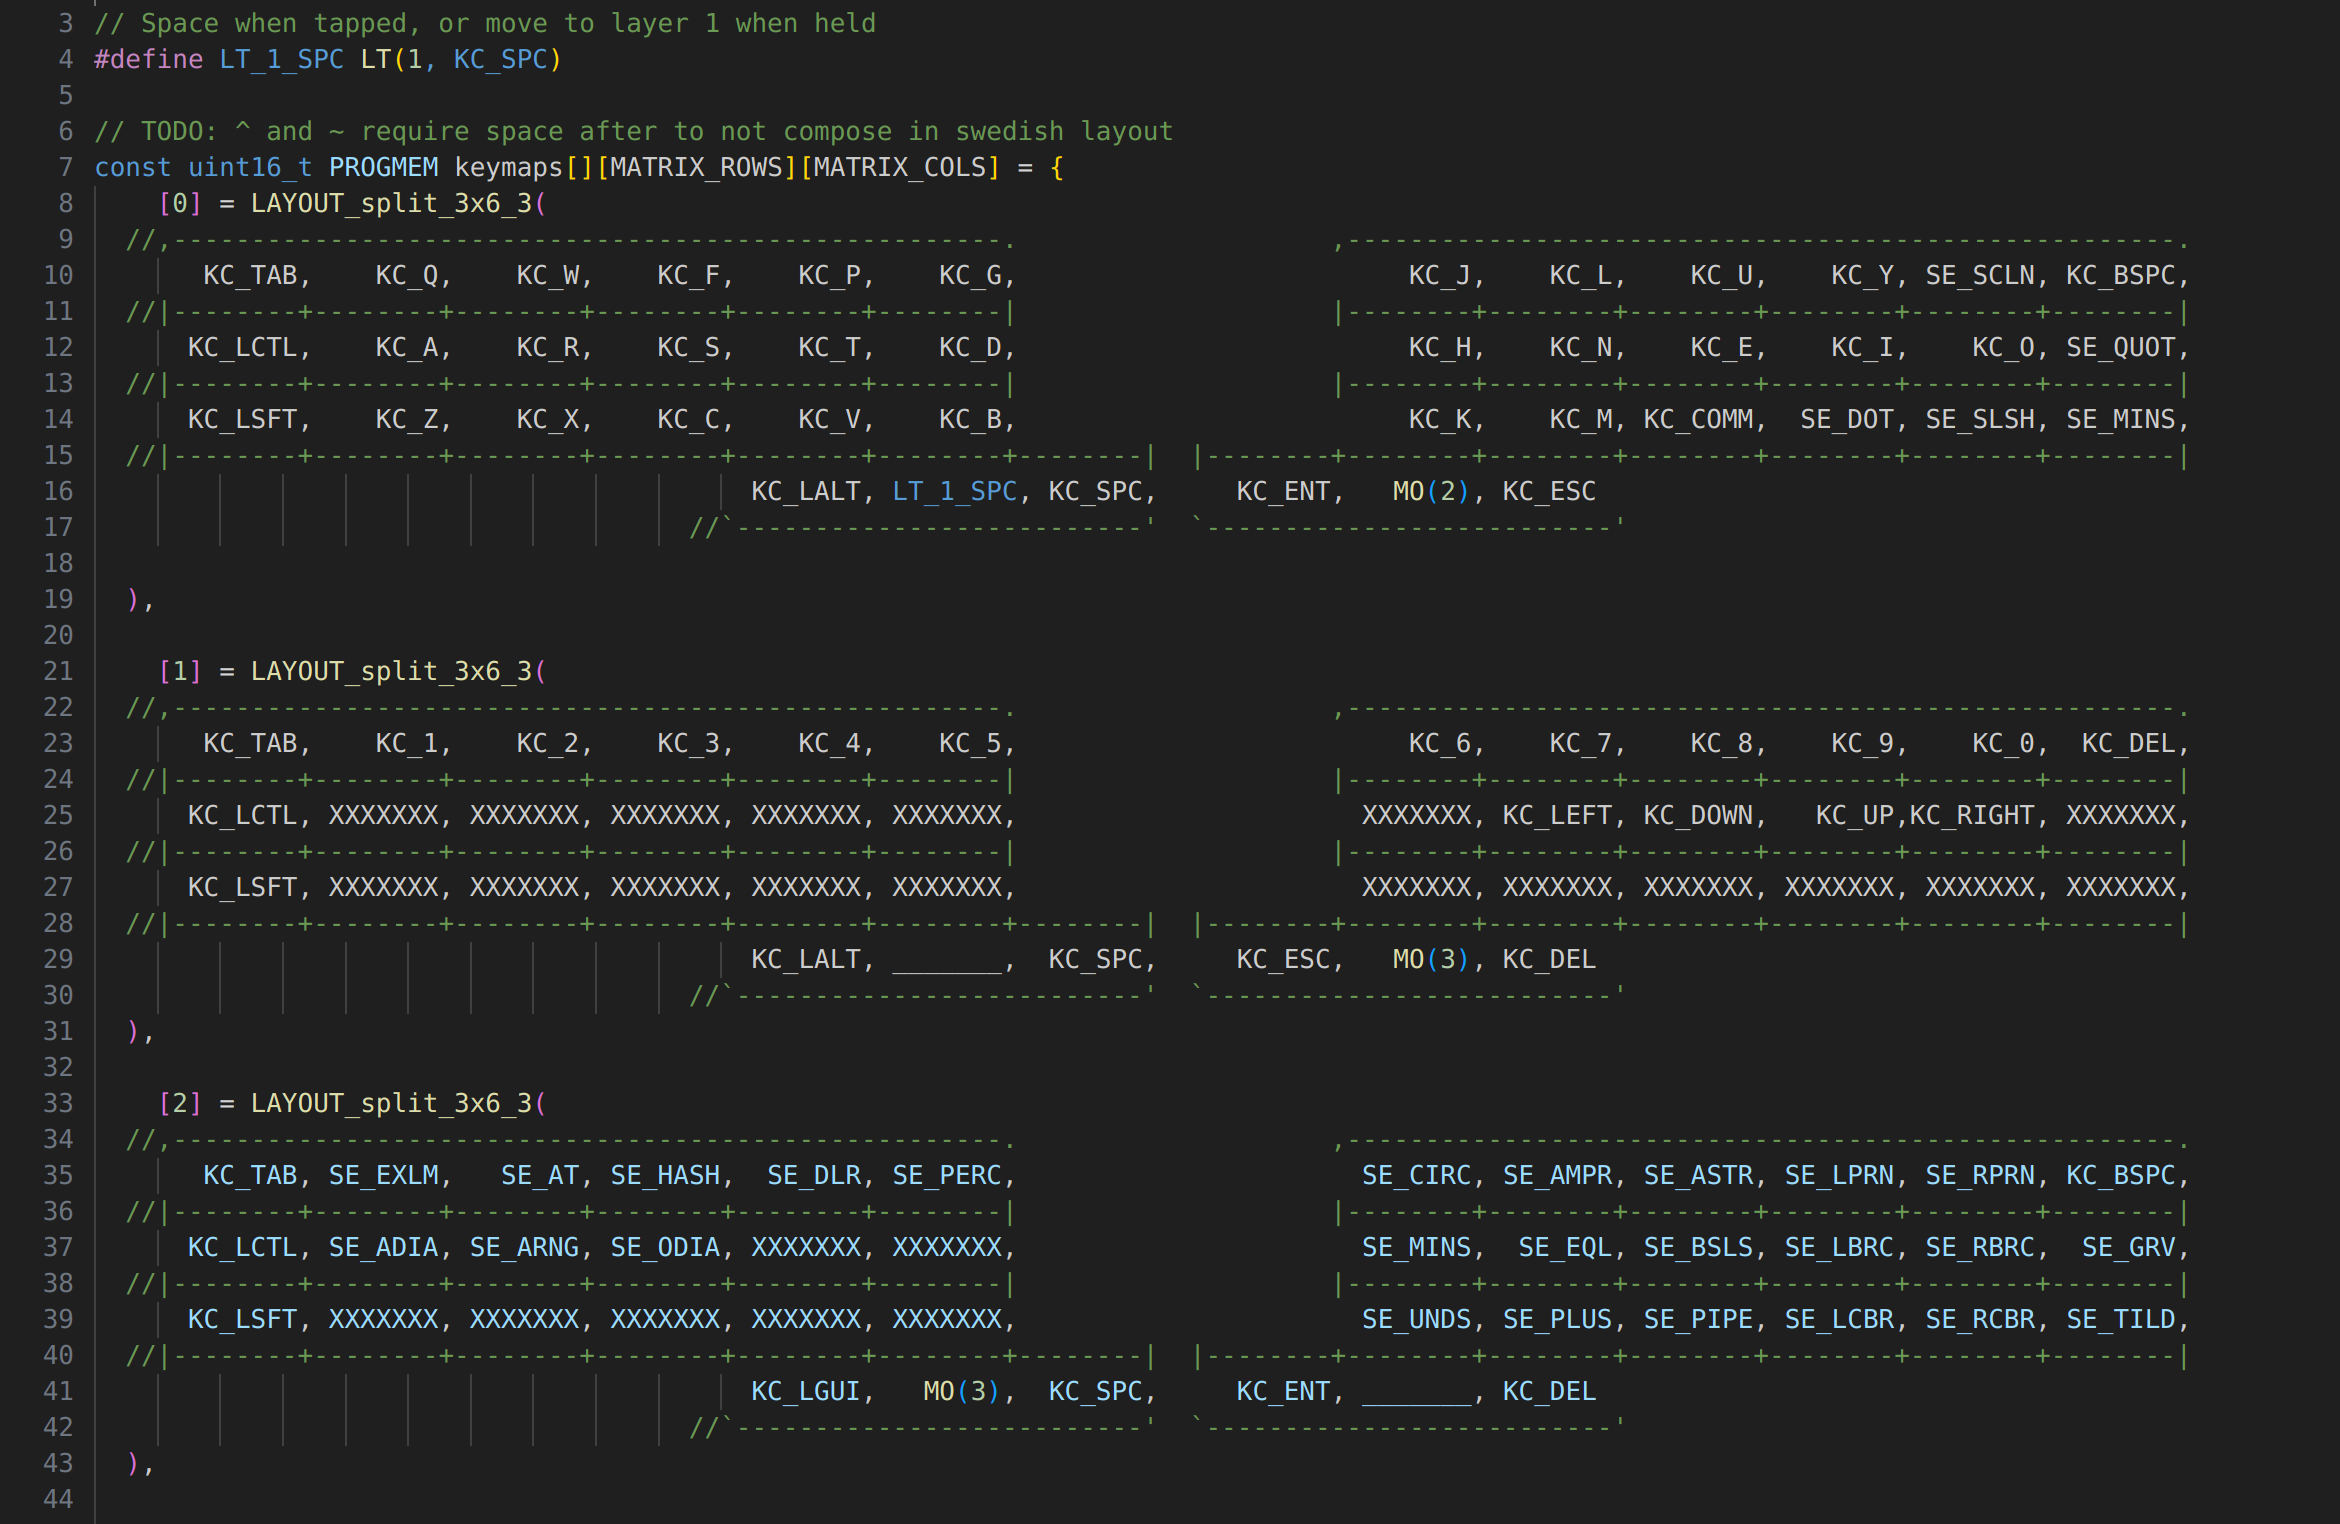2340x1524 pixels.
Task: Click the 'Space when tapped' comment line
Action: tap(485, 23)
